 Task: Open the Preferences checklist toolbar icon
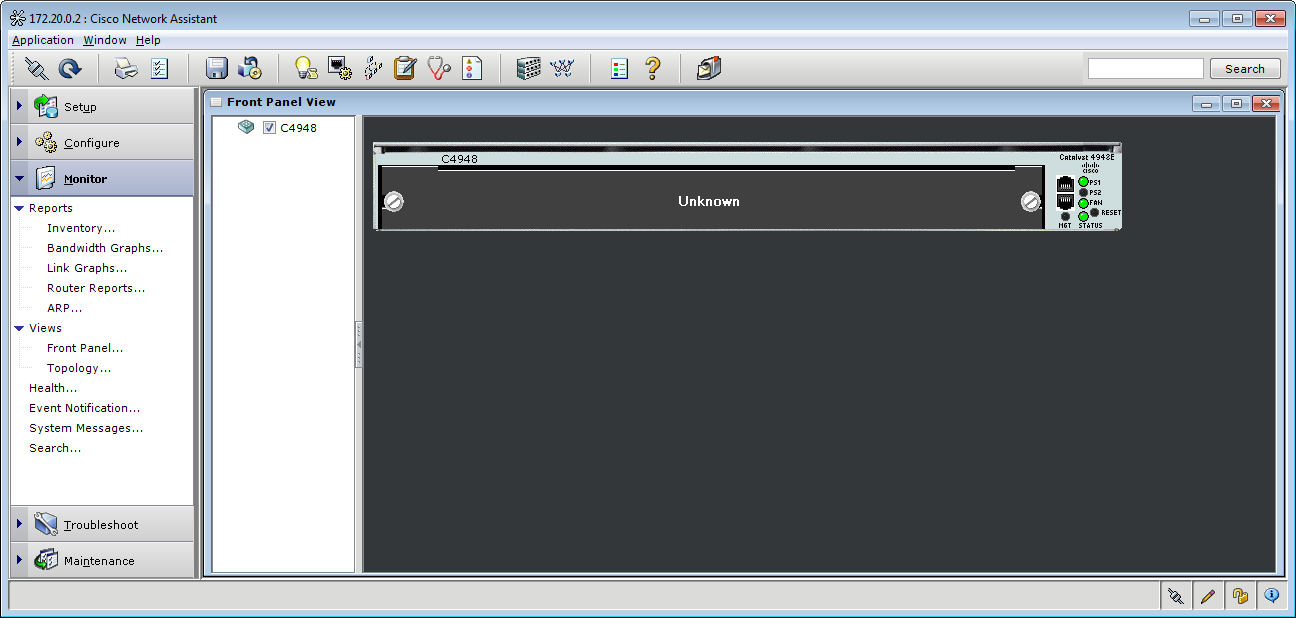tap(160, 68)
